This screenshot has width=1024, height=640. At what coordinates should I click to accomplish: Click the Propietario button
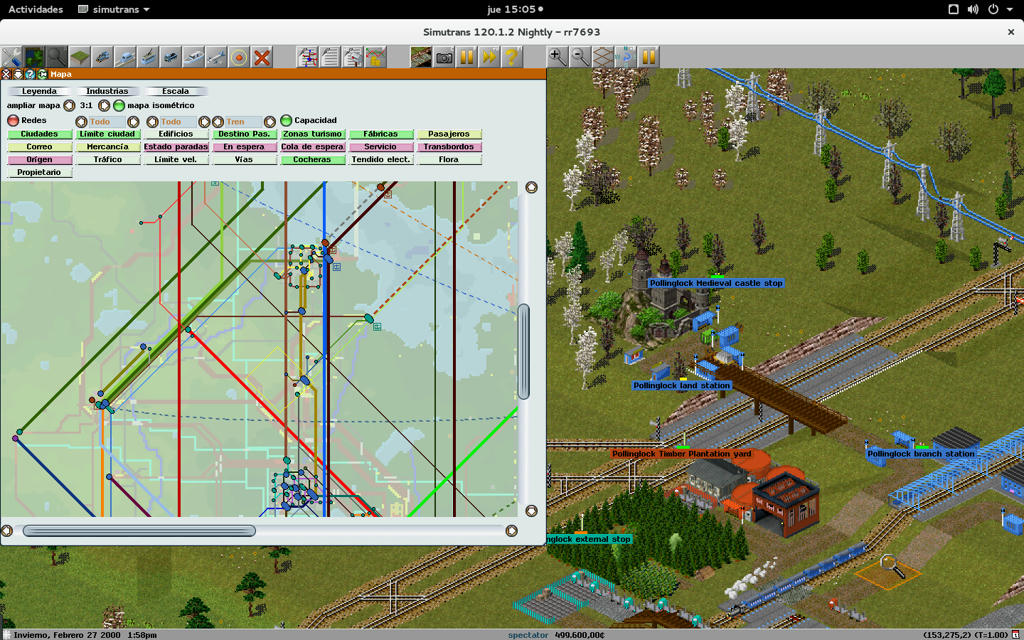(x=39, y=172)
